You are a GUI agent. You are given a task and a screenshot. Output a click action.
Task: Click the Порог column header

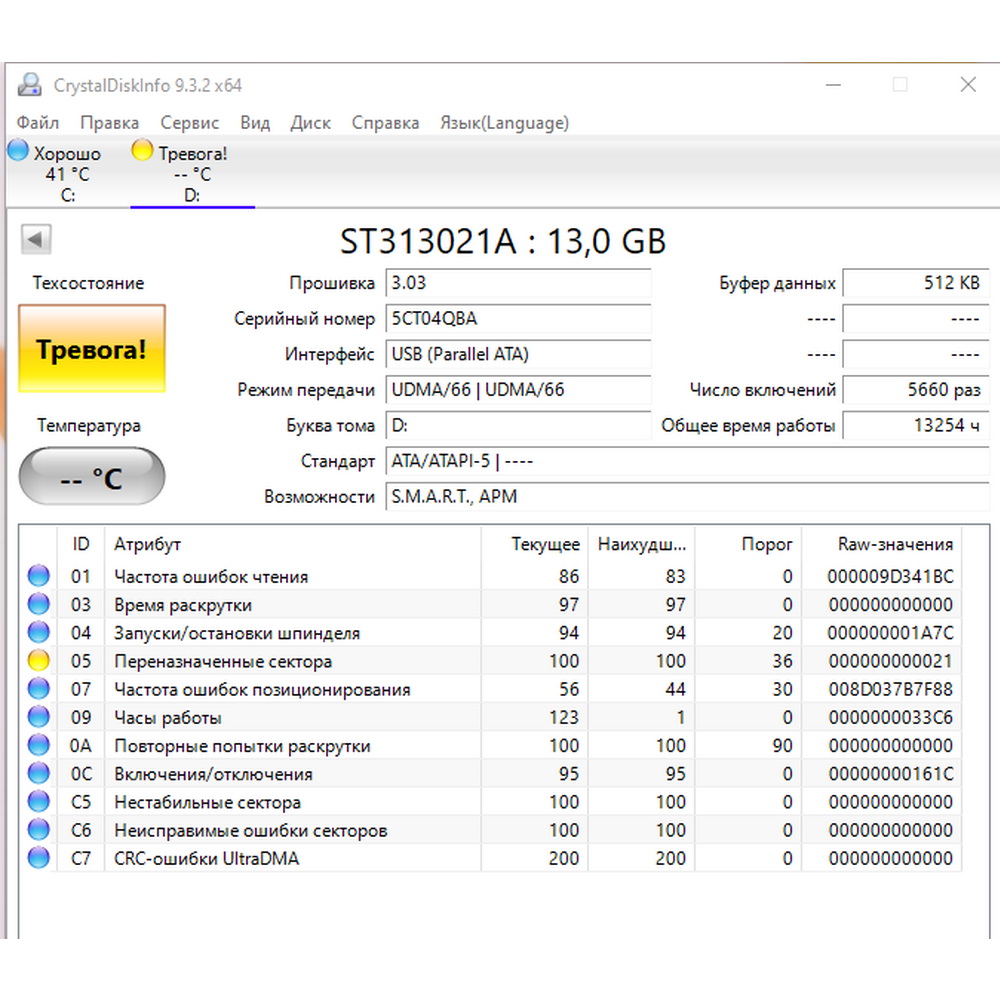coord(748,544)
